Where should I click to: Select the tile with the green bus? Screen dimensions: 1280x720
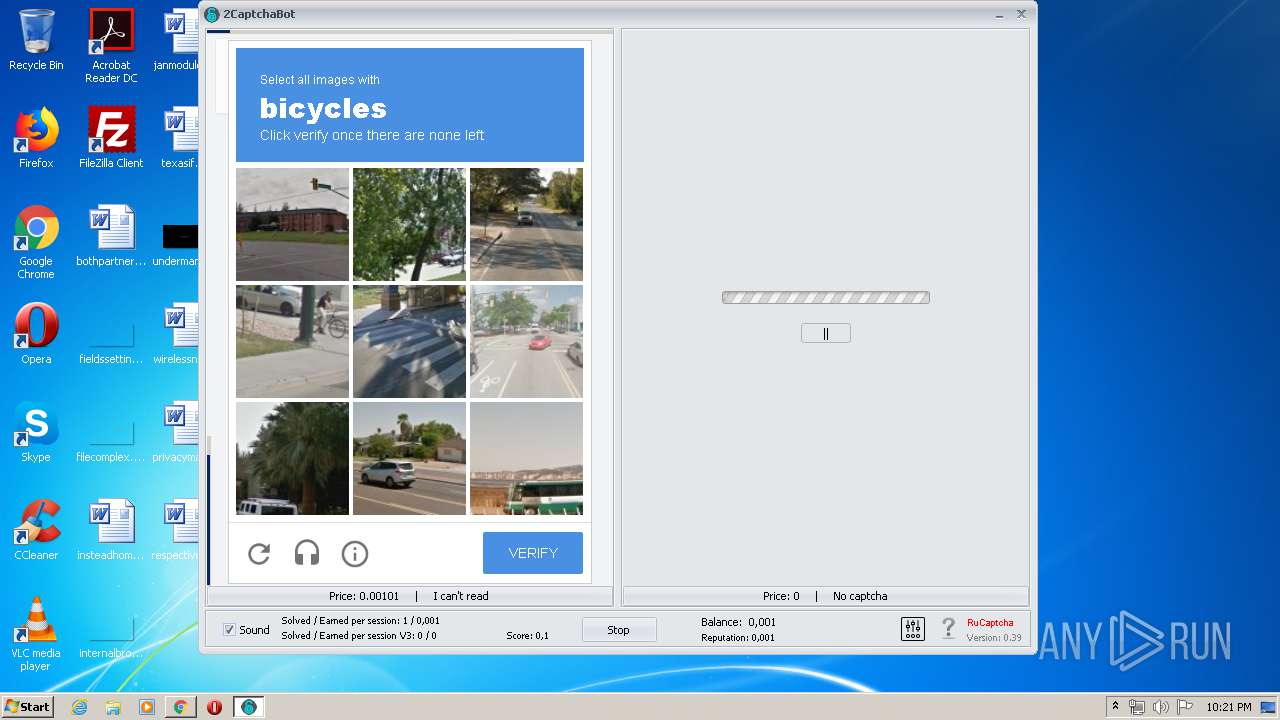(526, 458)
